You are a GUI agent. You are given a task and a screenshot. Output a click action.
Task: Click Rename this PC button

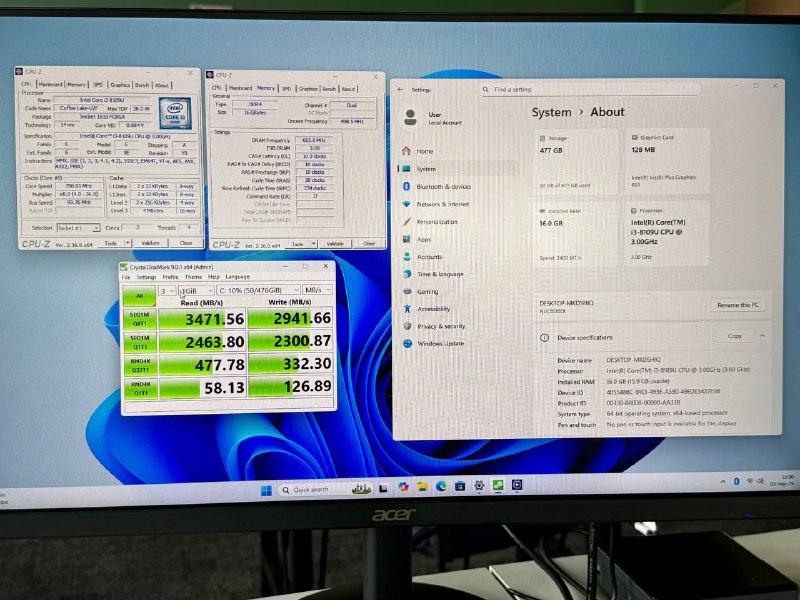point(738,305)
